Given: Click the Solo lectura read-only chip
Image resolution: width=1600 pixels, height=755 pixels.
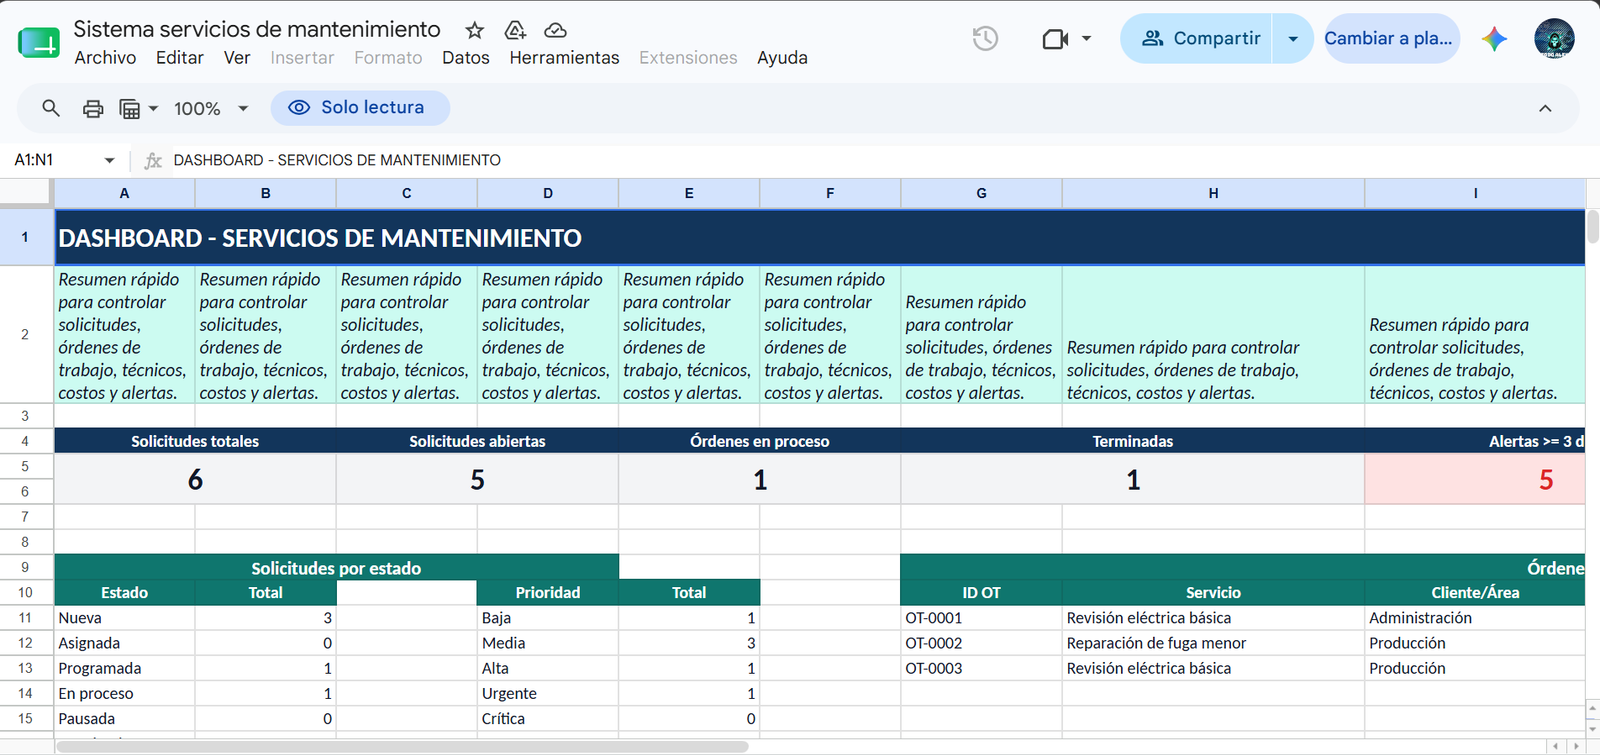Looking at the screenshot, I should coord(360,108).
